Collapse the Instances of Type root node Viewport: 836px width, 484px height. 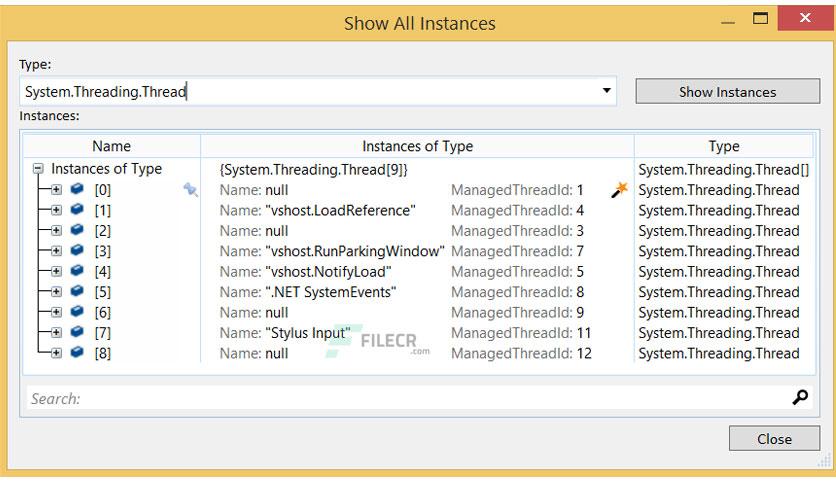[38, 169]
